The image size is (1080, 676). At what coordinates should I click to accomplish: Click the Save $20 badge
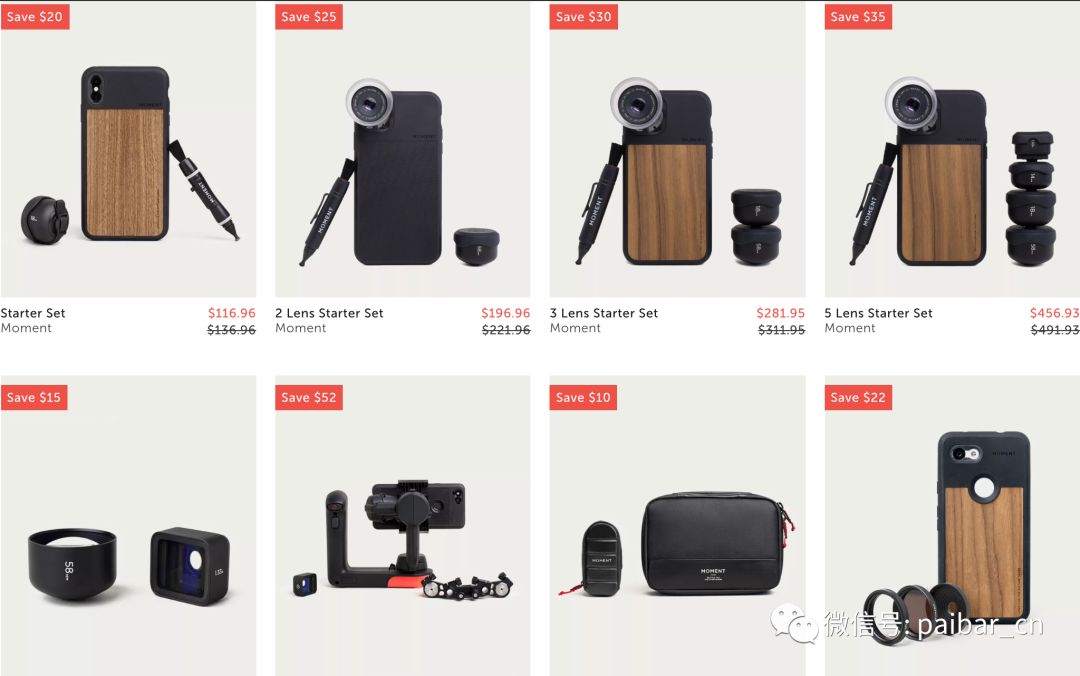34,17
